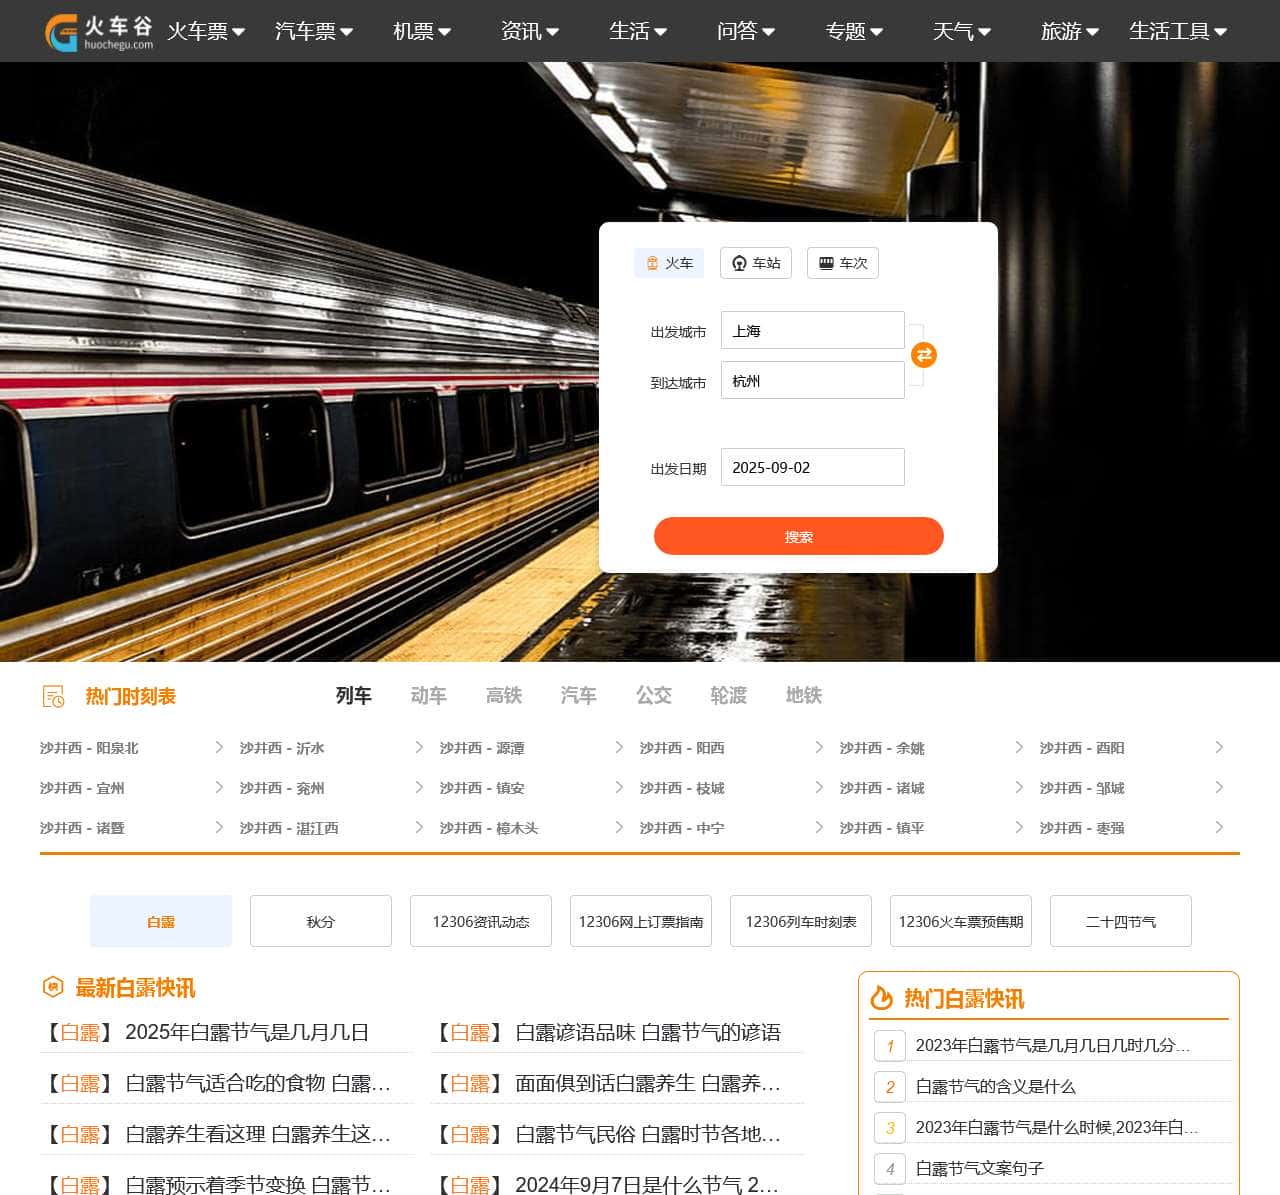This screenshot has height=1195, width=1280.
Task: Open article 2025年白露节气是几月几日
Action: pos(246,1032)
